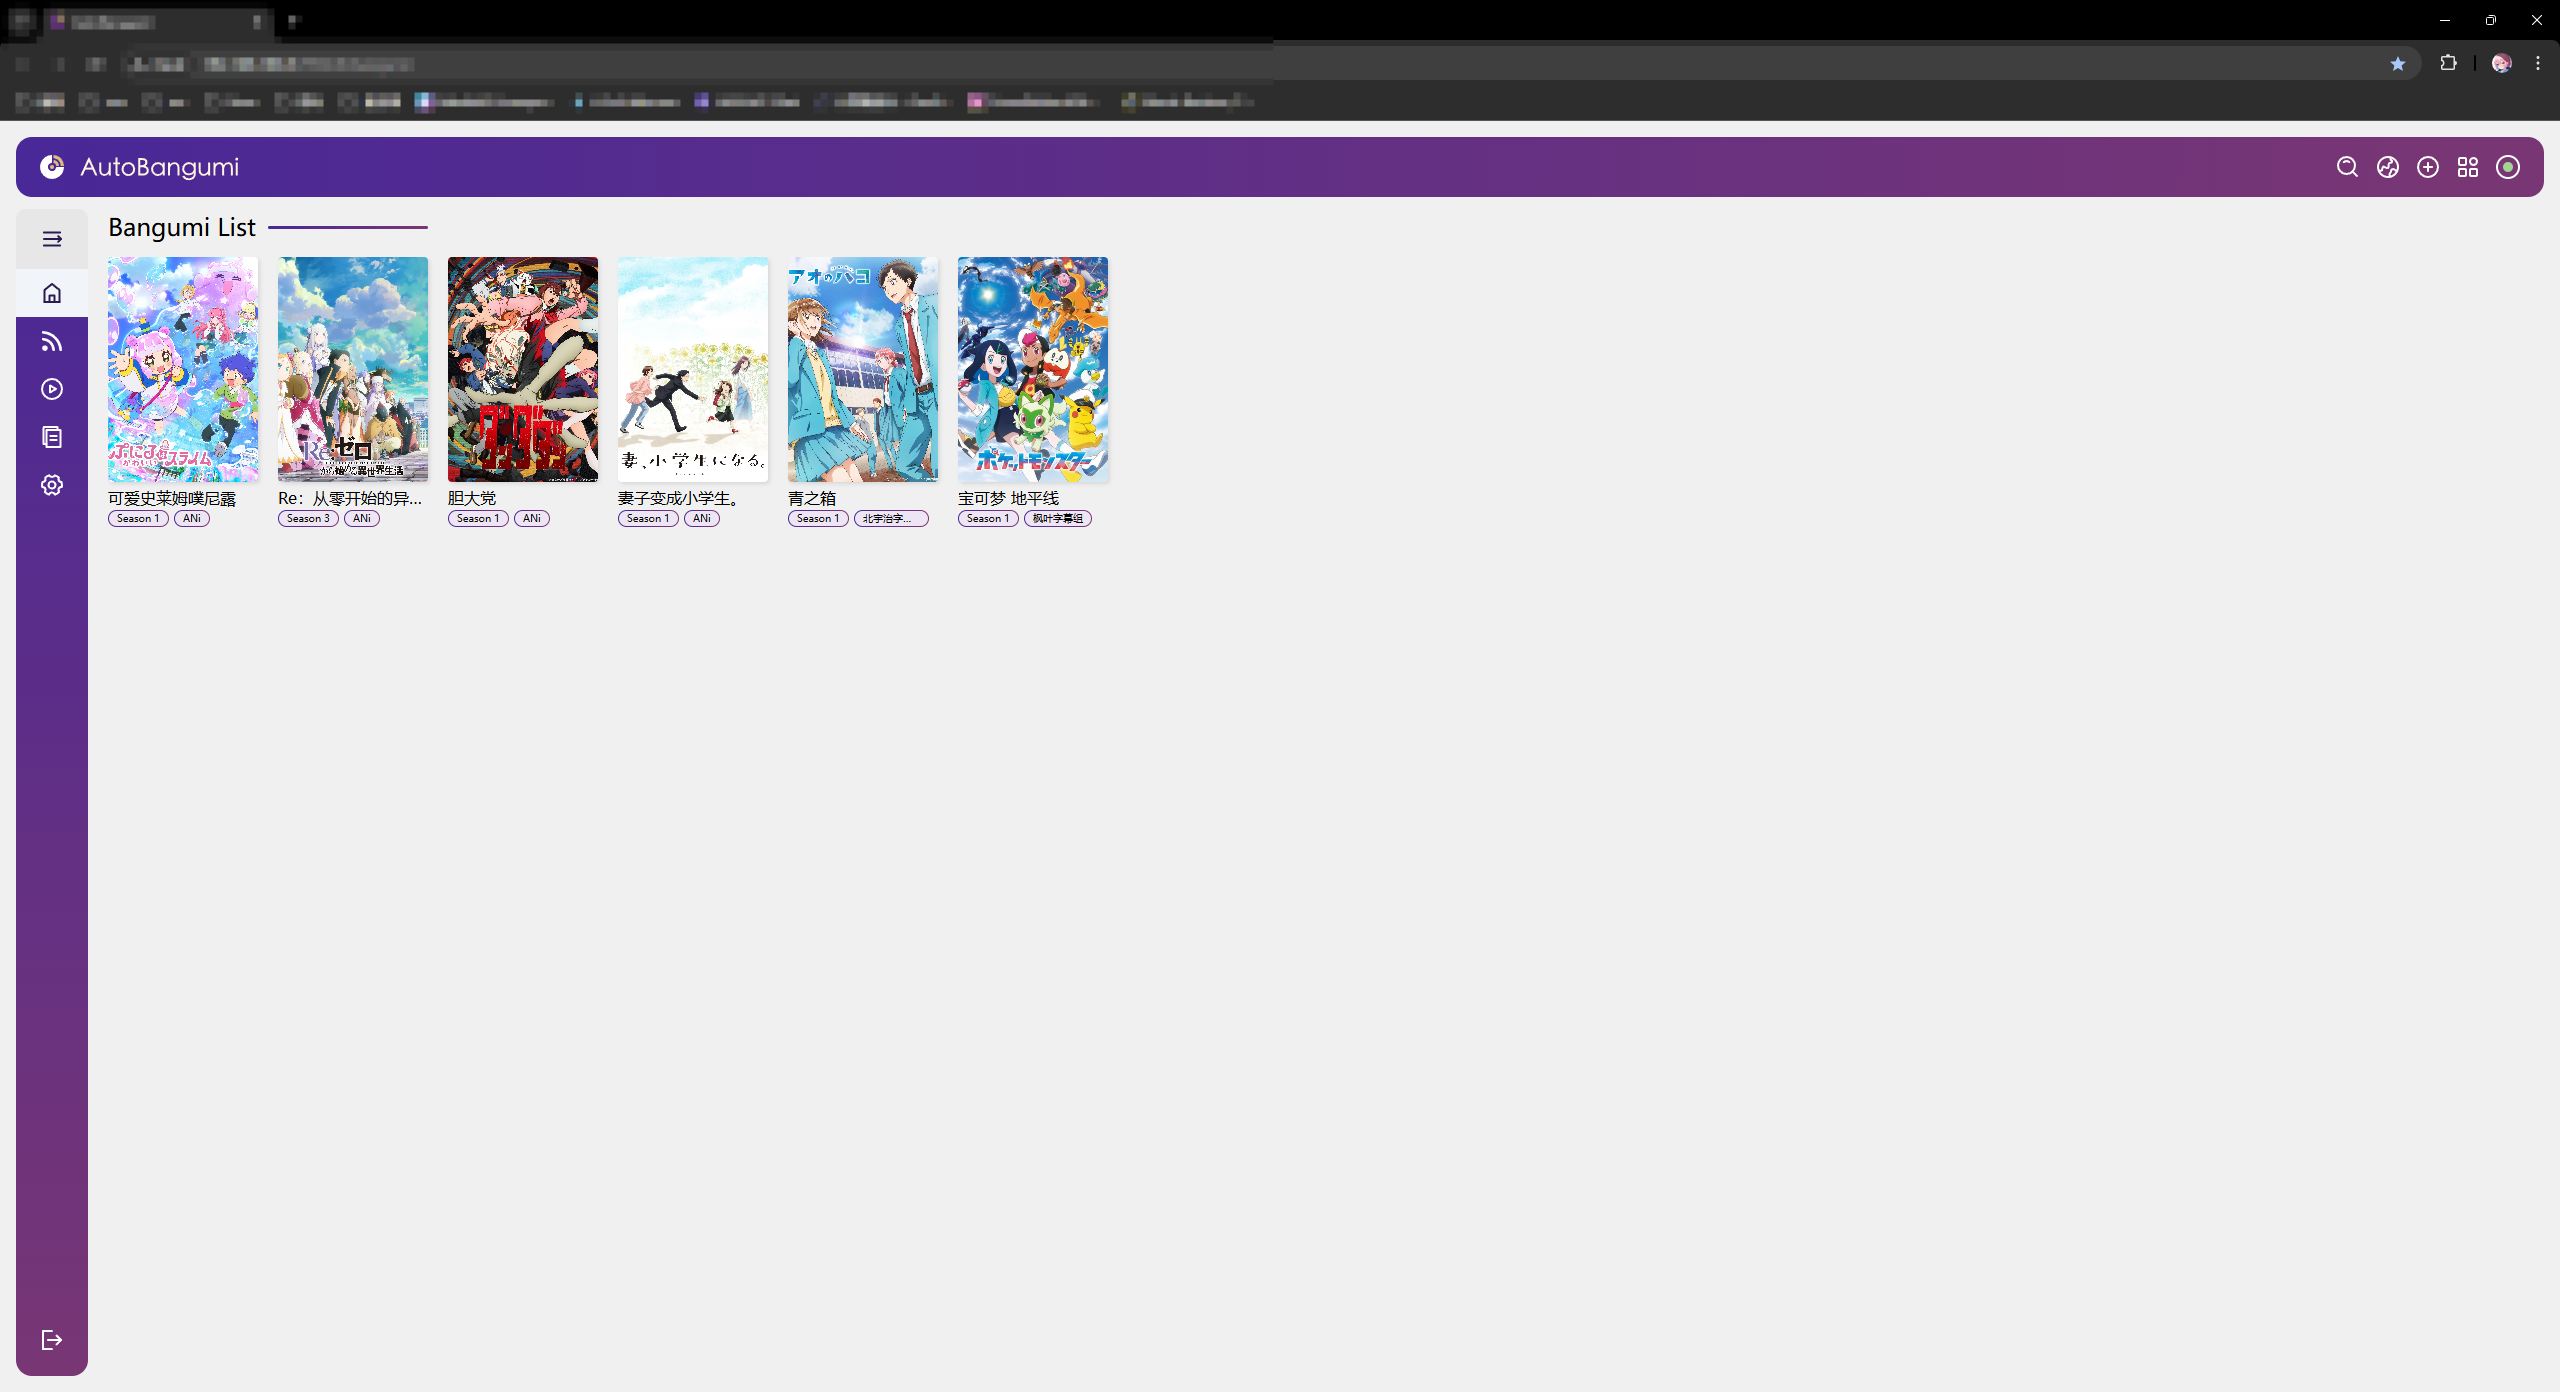Screen dimensions: 2560x1392
Task: Add a new bangumi with the plus icon
Action: pos(2427,167)
